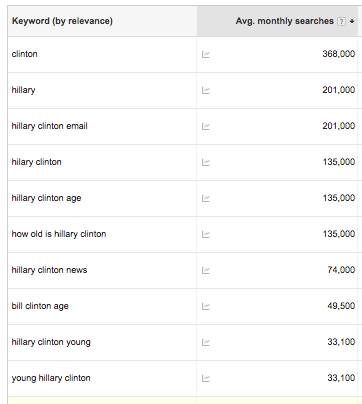Select how old is hillary clinton keyword
This screenshot has height=404, width=362.
click(x=59, y=234)
